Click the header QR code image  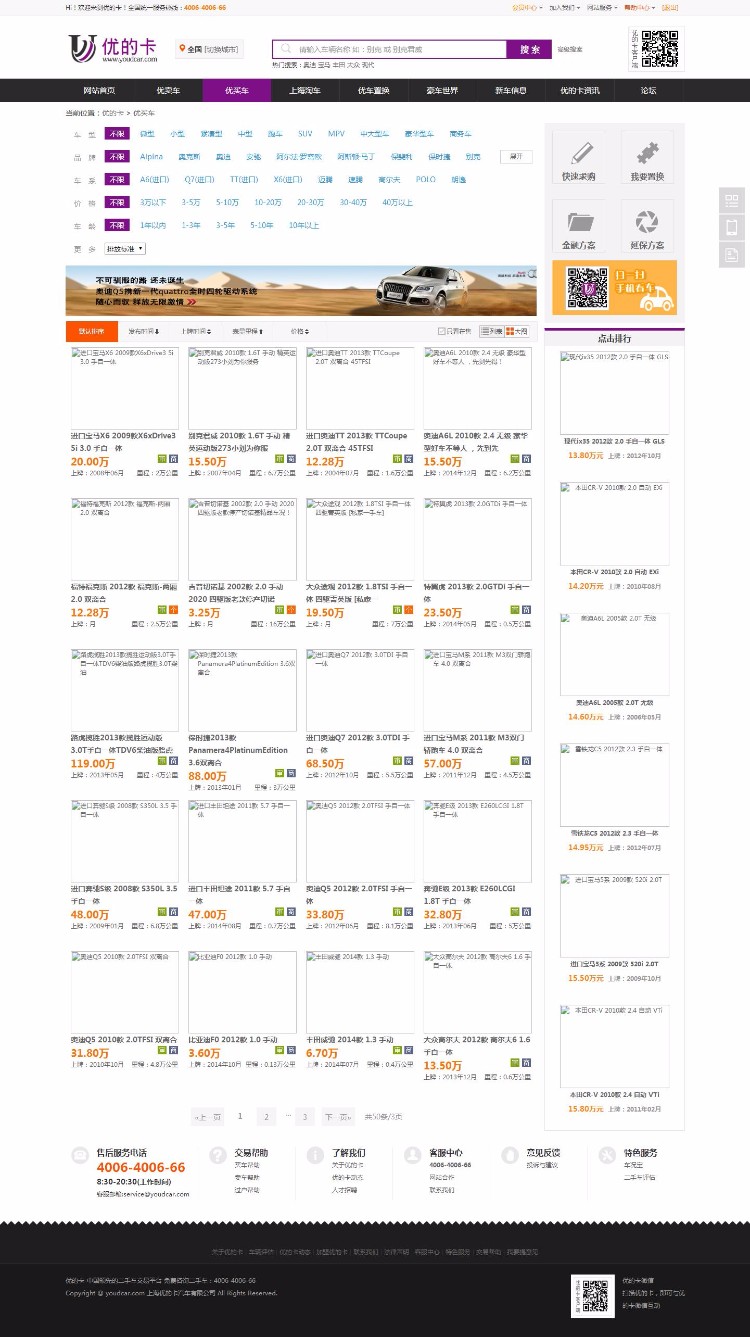tap(661, 49)
